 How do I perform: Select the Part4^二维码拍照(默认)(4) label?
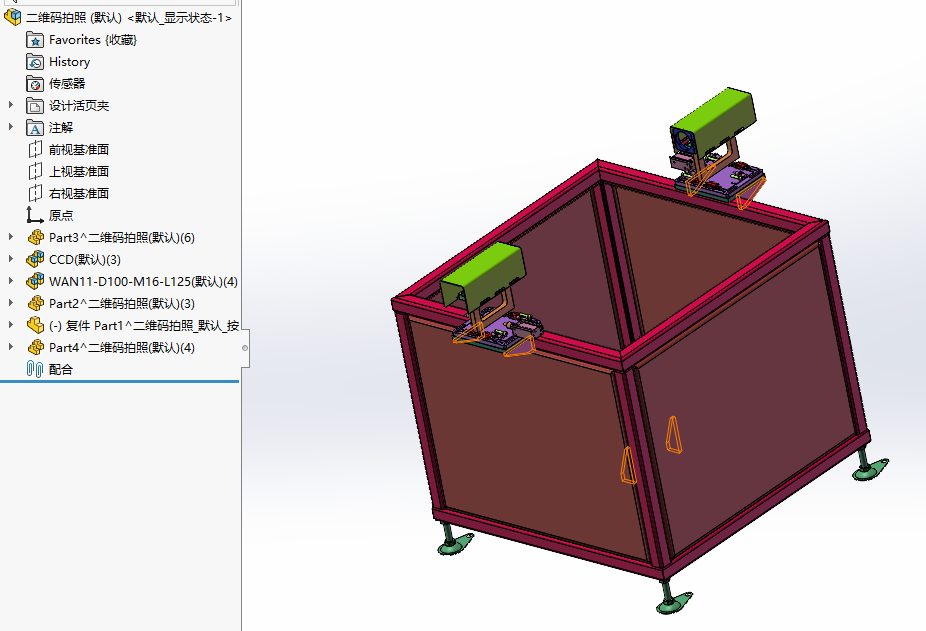[x=122, y=347]
